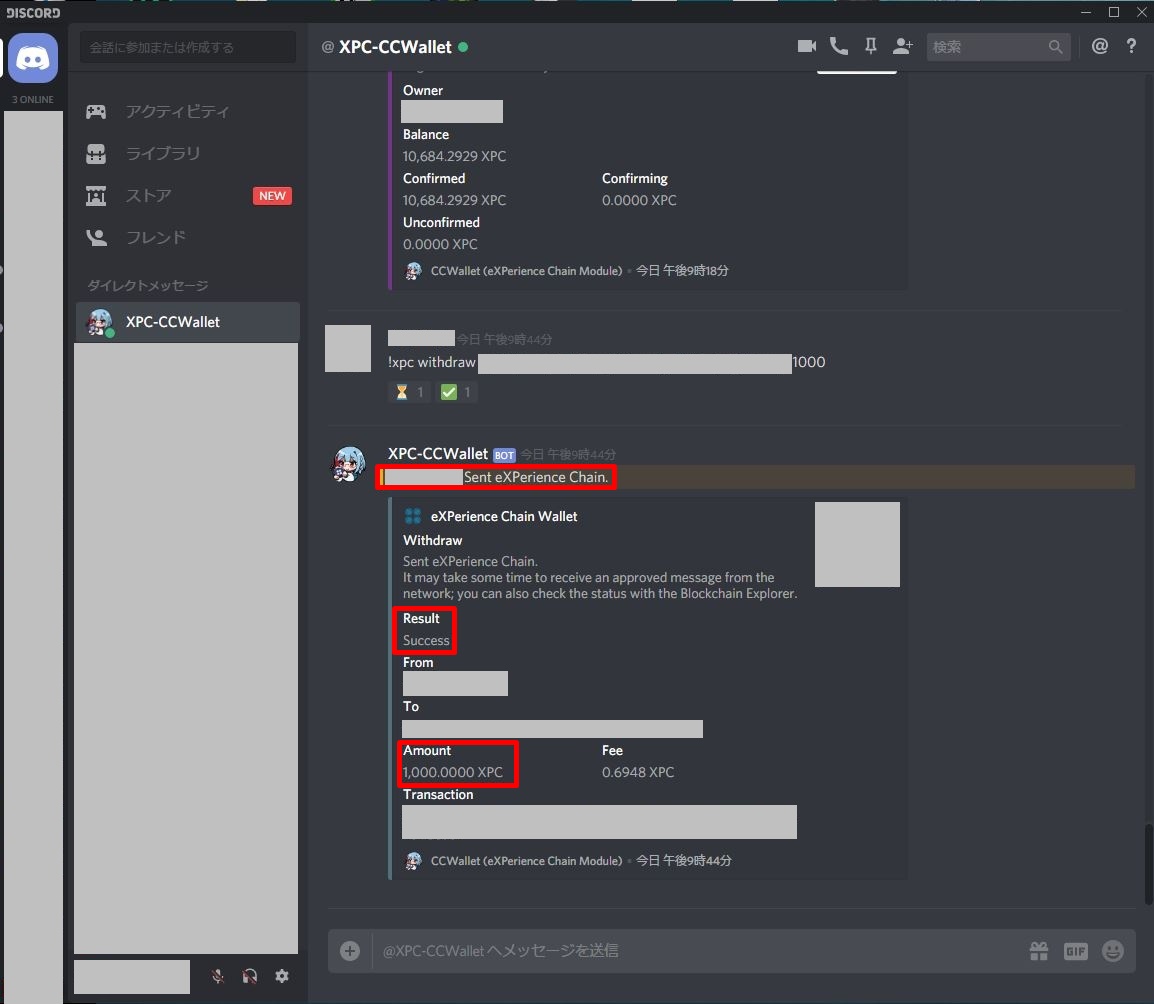This screenshot has width=1154, height=1004.
Task: Select the XPC-CCWallet direct message
Action: 187,322
